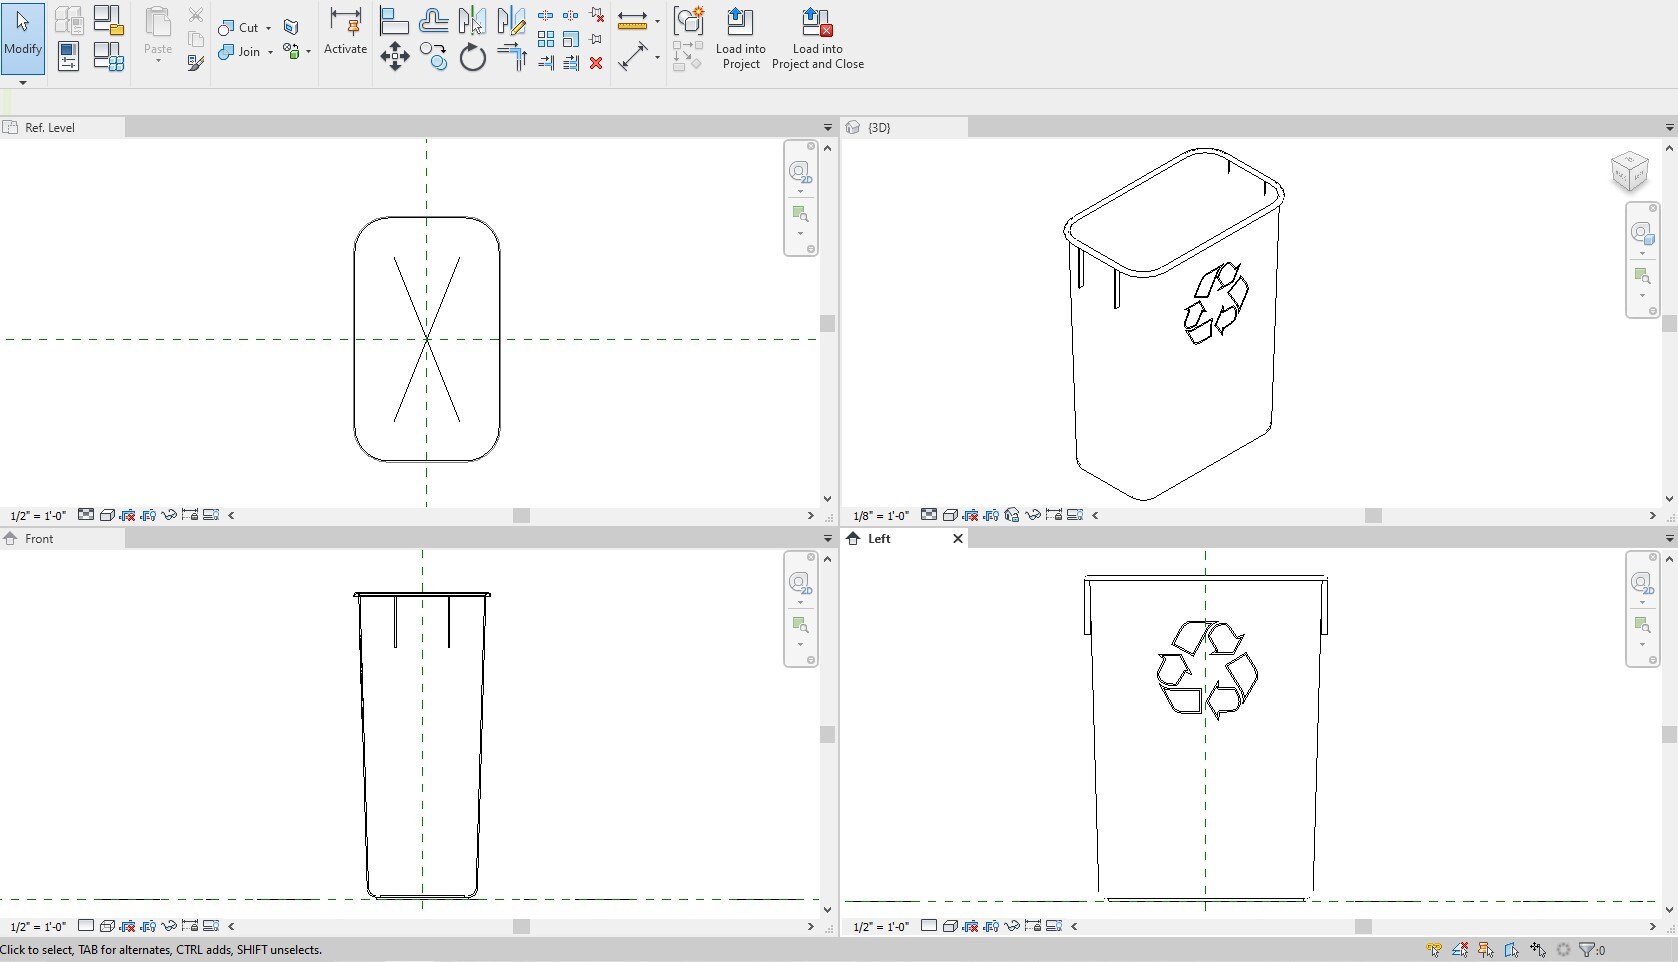Image resolution: width=1678 pixels, height=962 pixels.
Task: Switch to the Left view title bar
Action: (878, 538)
